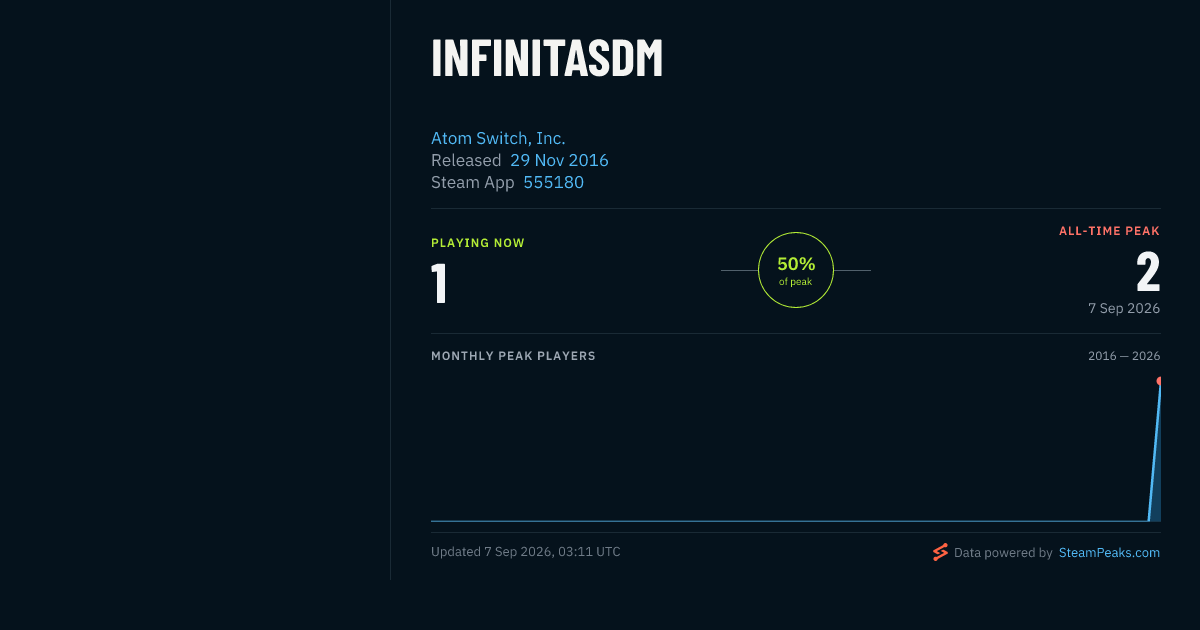This screenshot has height=630, width=1200.
Task: Click the ALL-TIME PEAK label
Action: 1109,231
